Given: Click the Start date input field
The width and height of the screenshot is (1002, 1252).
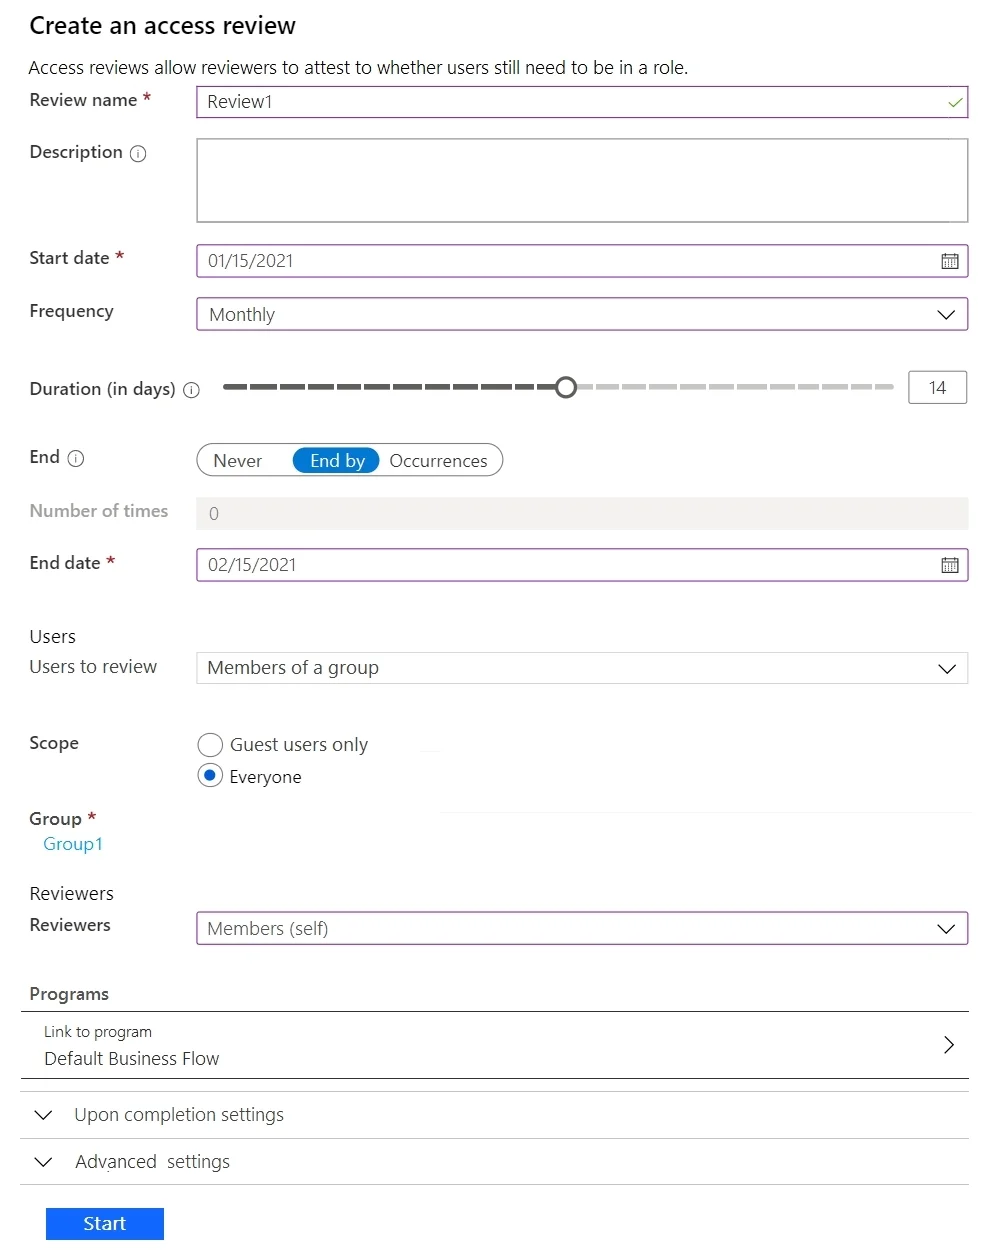Looking at the screenshot, I should coord(582,261).
